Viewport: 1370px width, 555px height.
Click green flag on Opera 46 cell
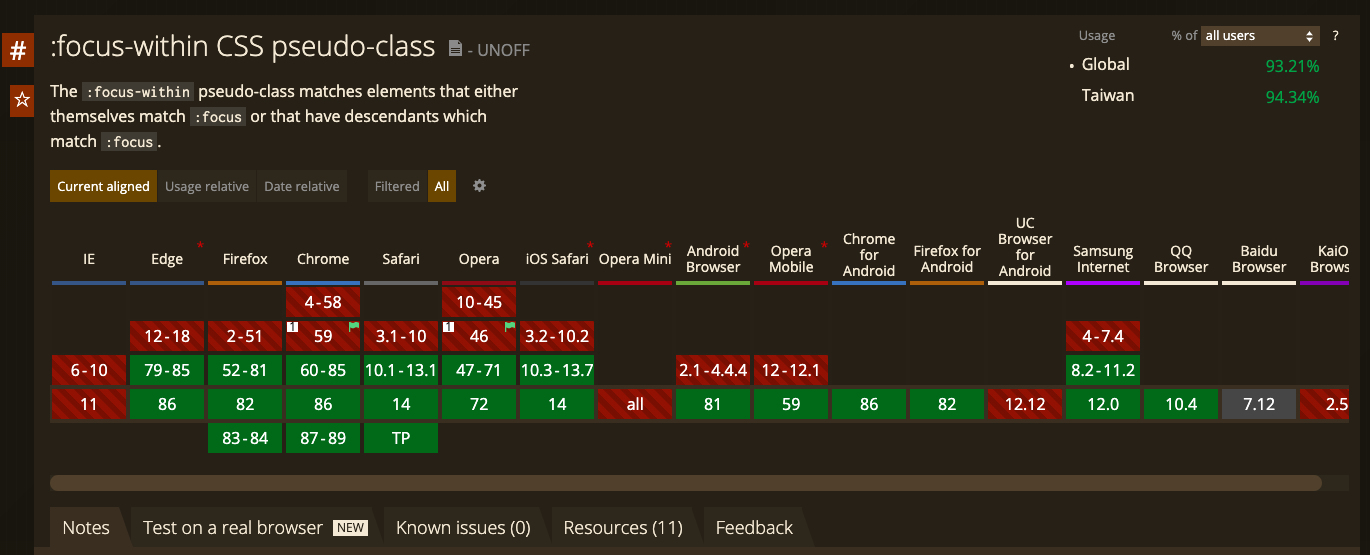pyautogui.click(x=510, y=326)
